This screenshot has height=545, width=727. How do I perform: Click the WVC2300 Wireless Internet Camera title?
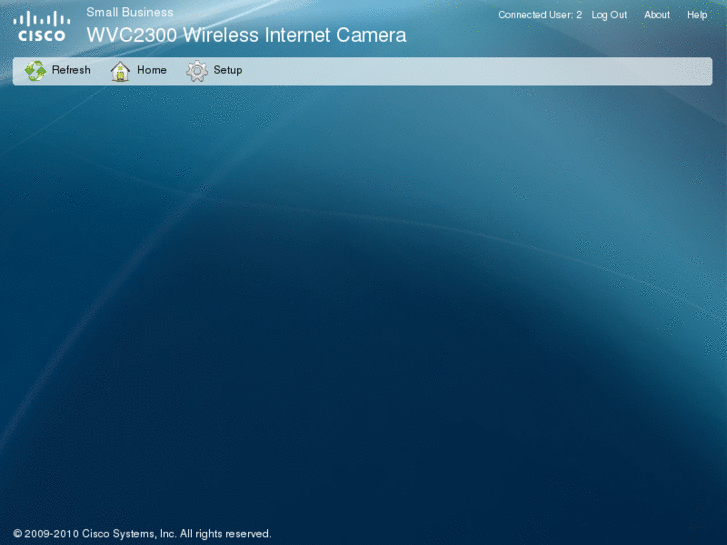pyautogui.click(x=246, y=35)
